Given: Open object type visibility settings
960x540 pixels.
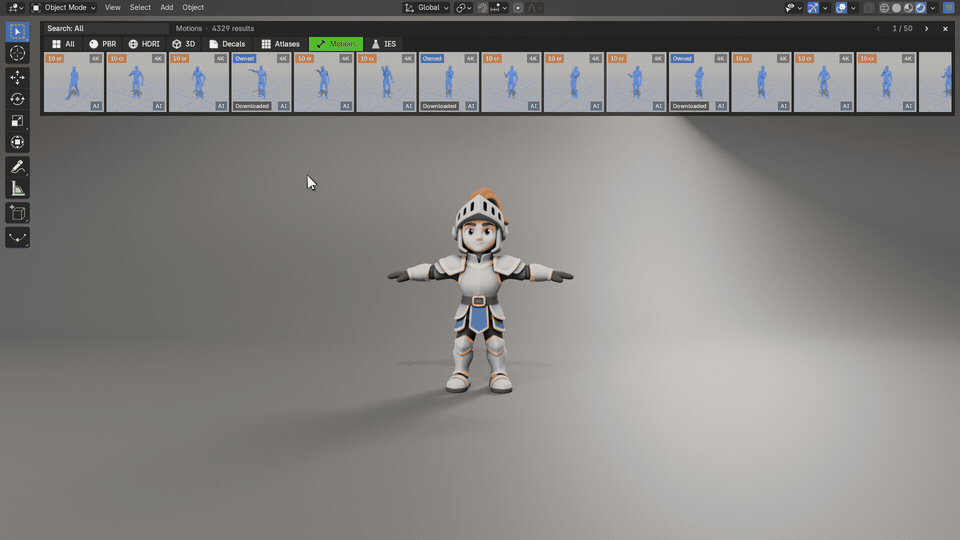Looking at the screenshot, I should (793, 7).
